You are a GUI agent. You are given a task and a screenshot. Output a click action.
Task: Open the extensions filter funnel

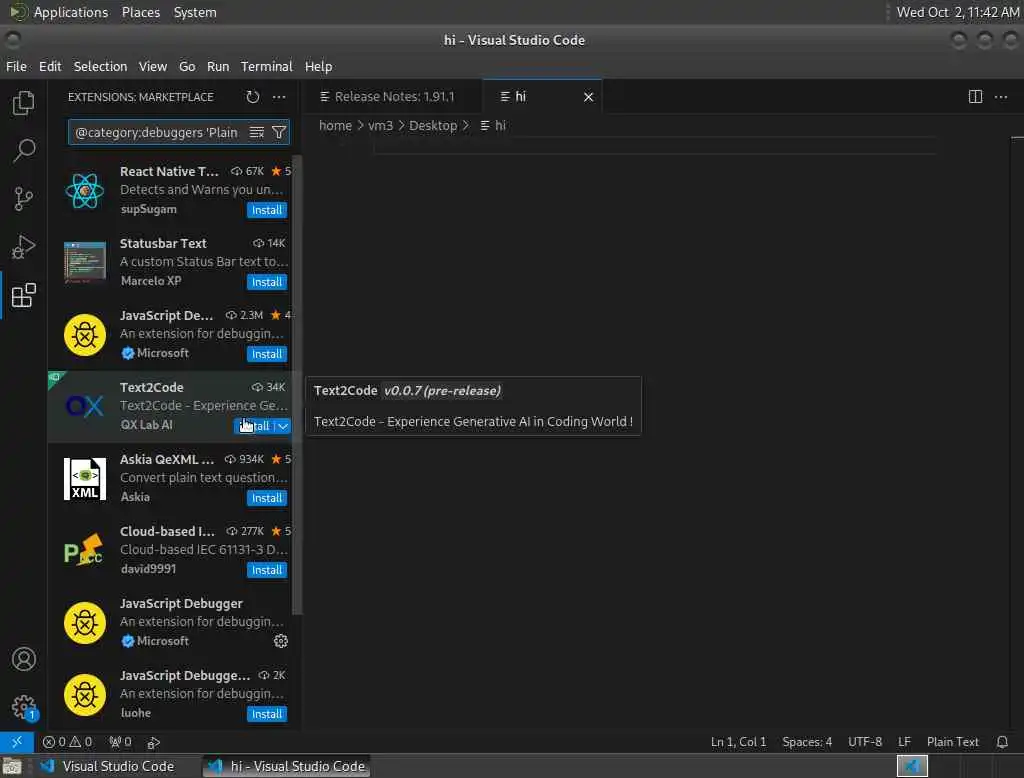(x=279, y=133)
